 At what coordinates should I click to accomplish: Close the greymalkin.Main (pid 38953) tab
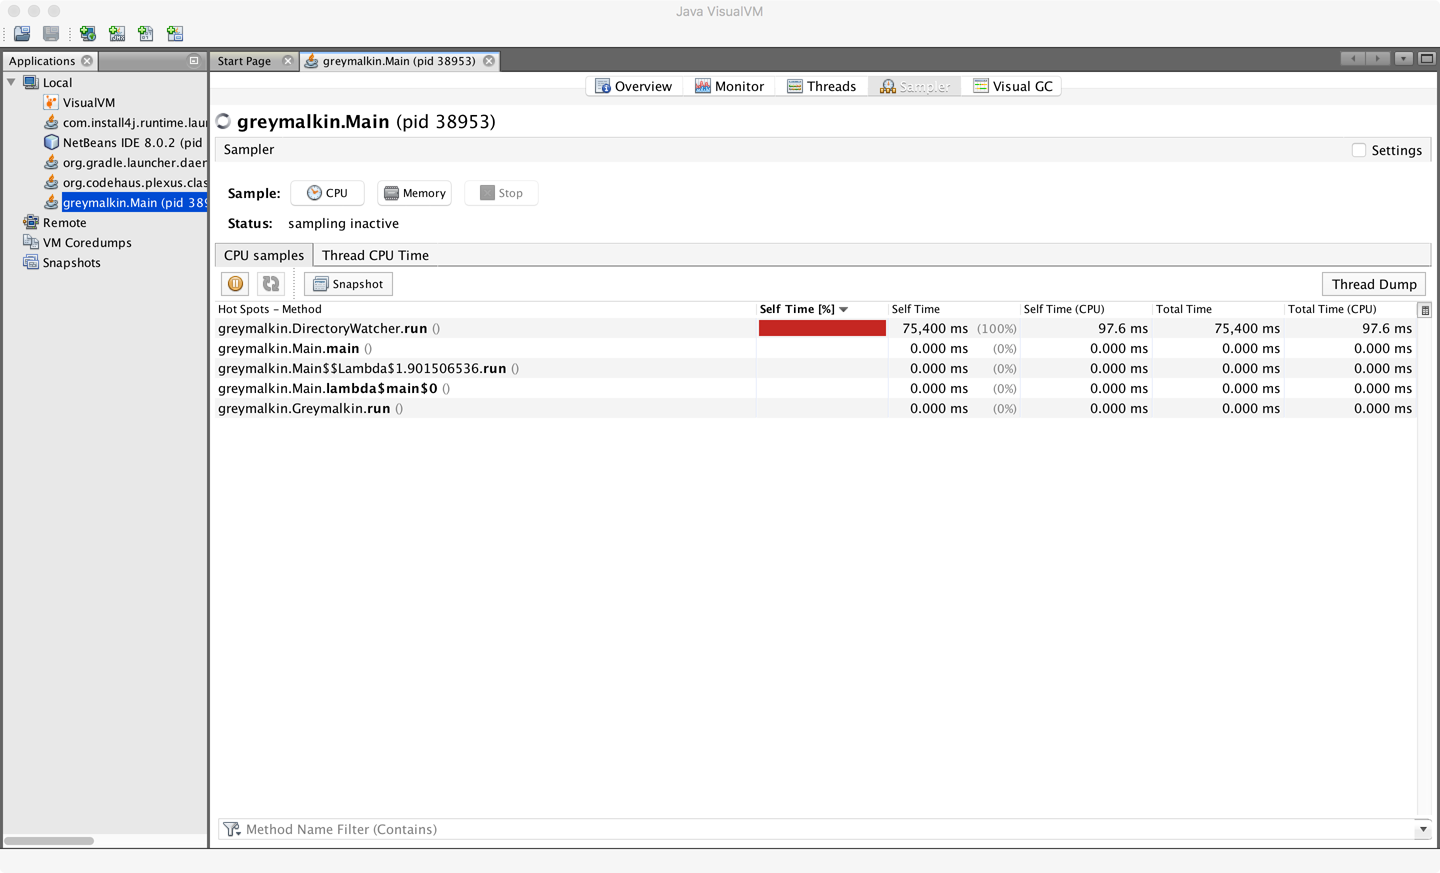[x=489, y=61]
